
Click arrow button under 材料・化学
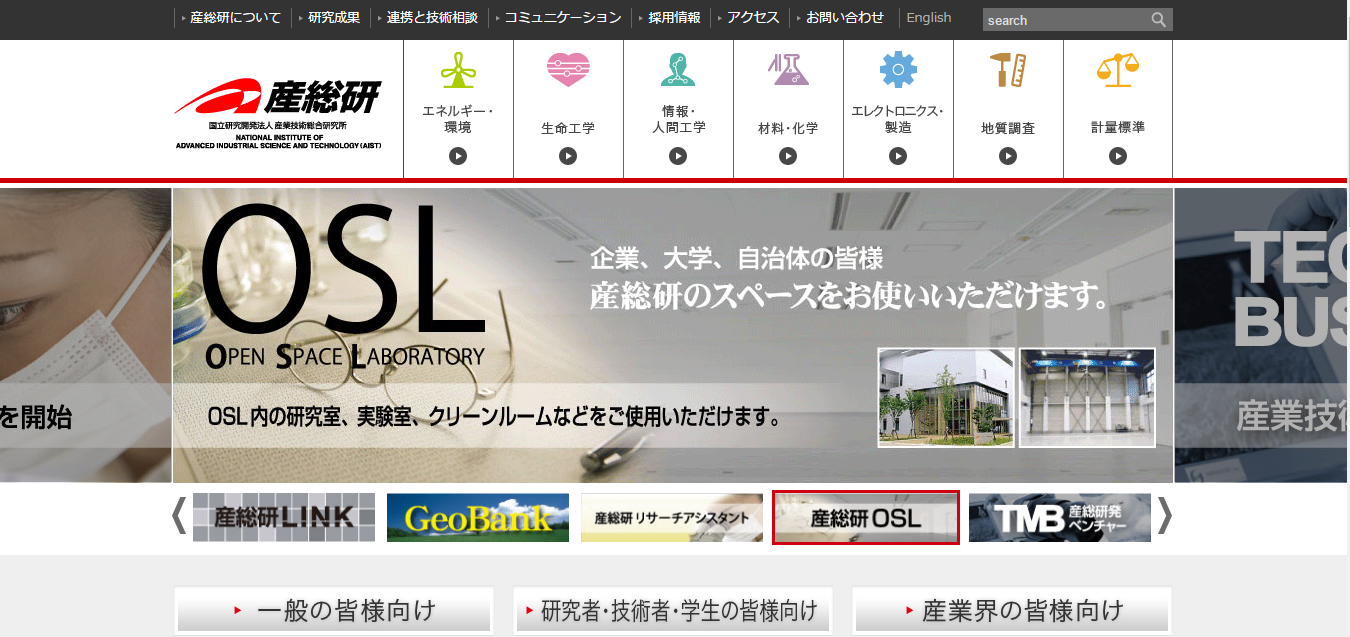788,156
